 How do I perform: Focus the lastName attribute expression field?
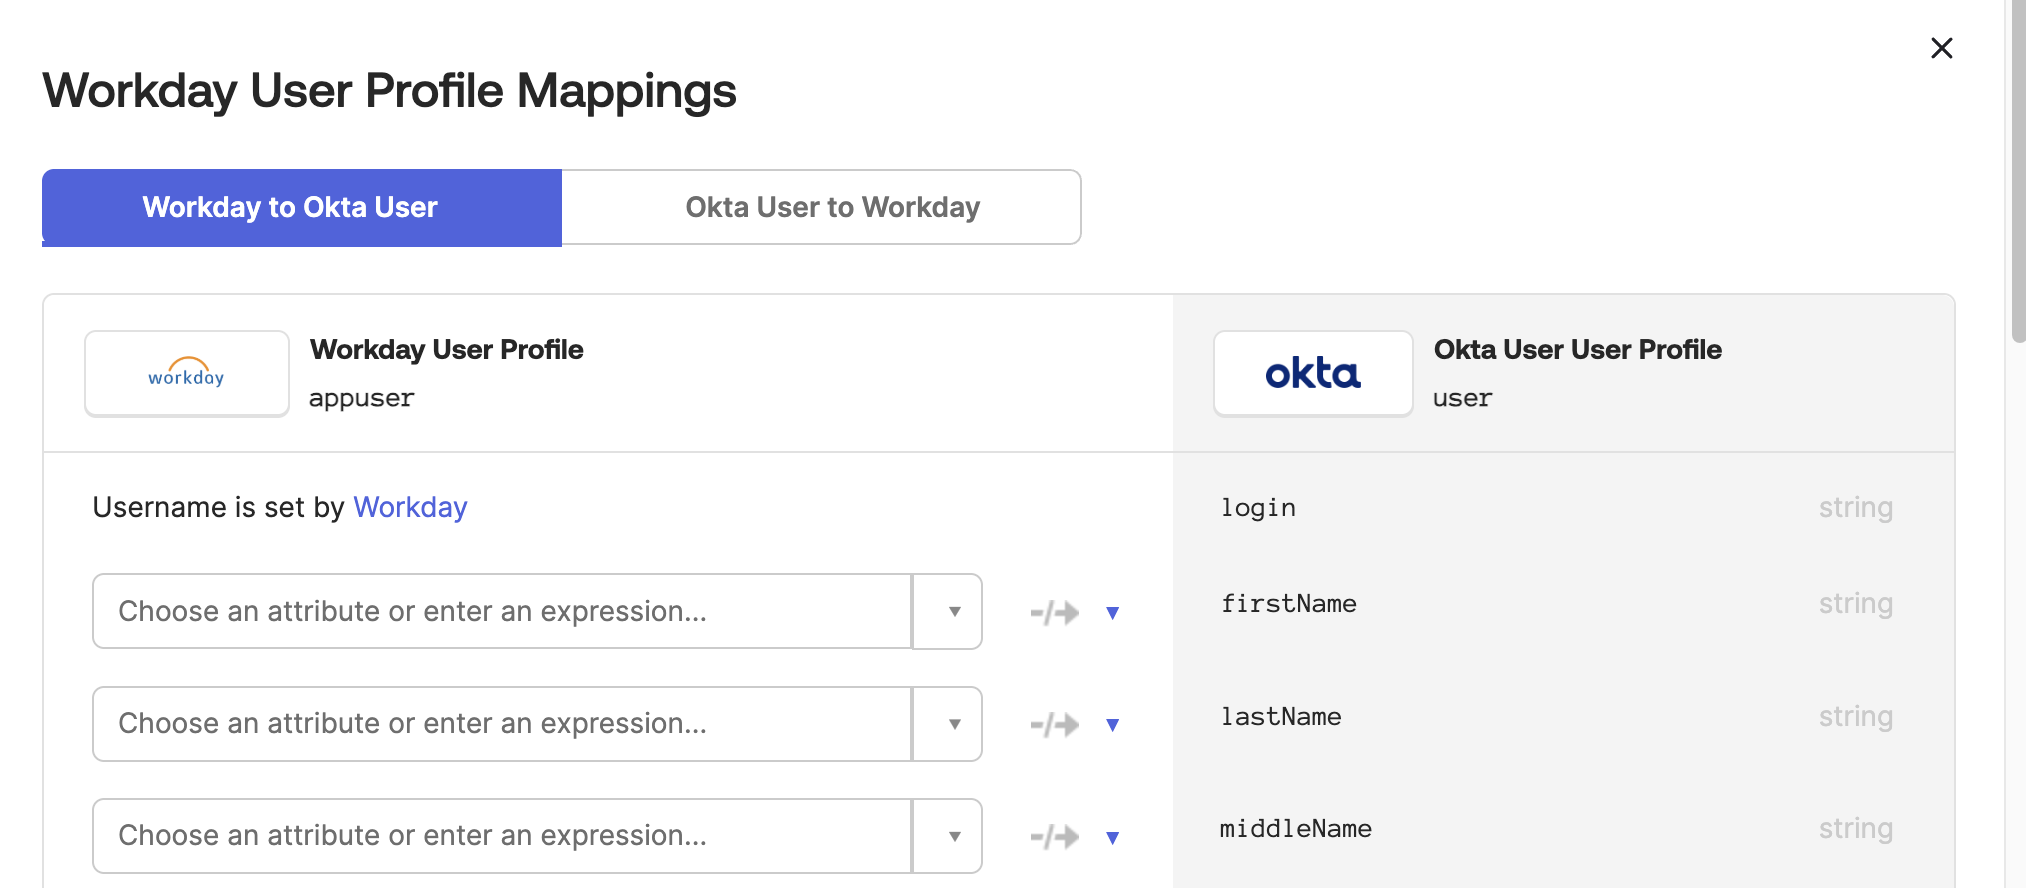[502, 724]
